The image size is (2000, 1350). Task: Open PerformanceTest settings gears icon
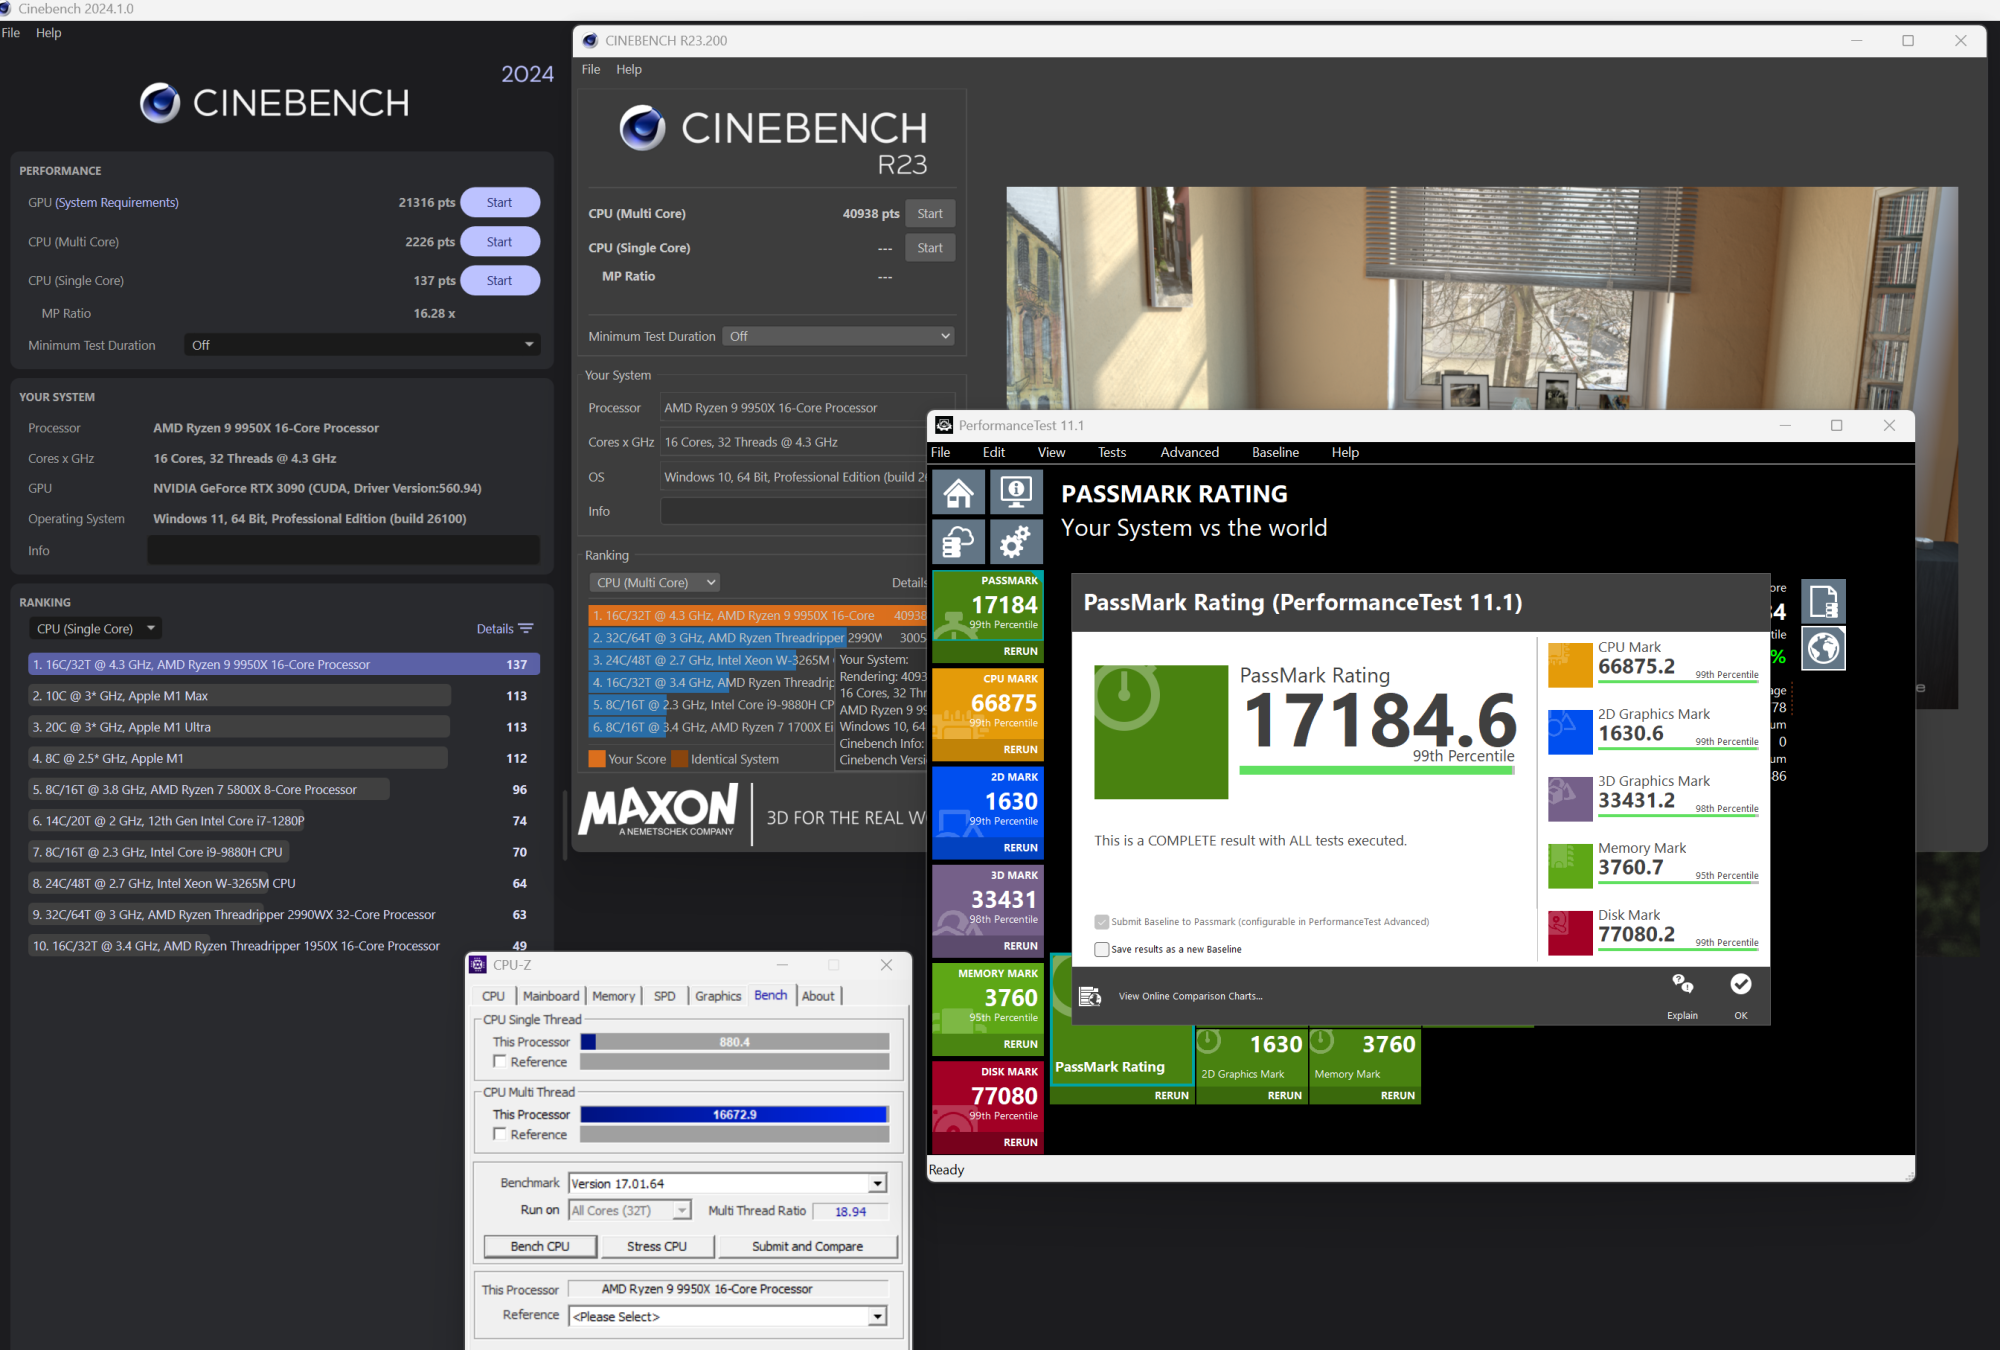1016,542
